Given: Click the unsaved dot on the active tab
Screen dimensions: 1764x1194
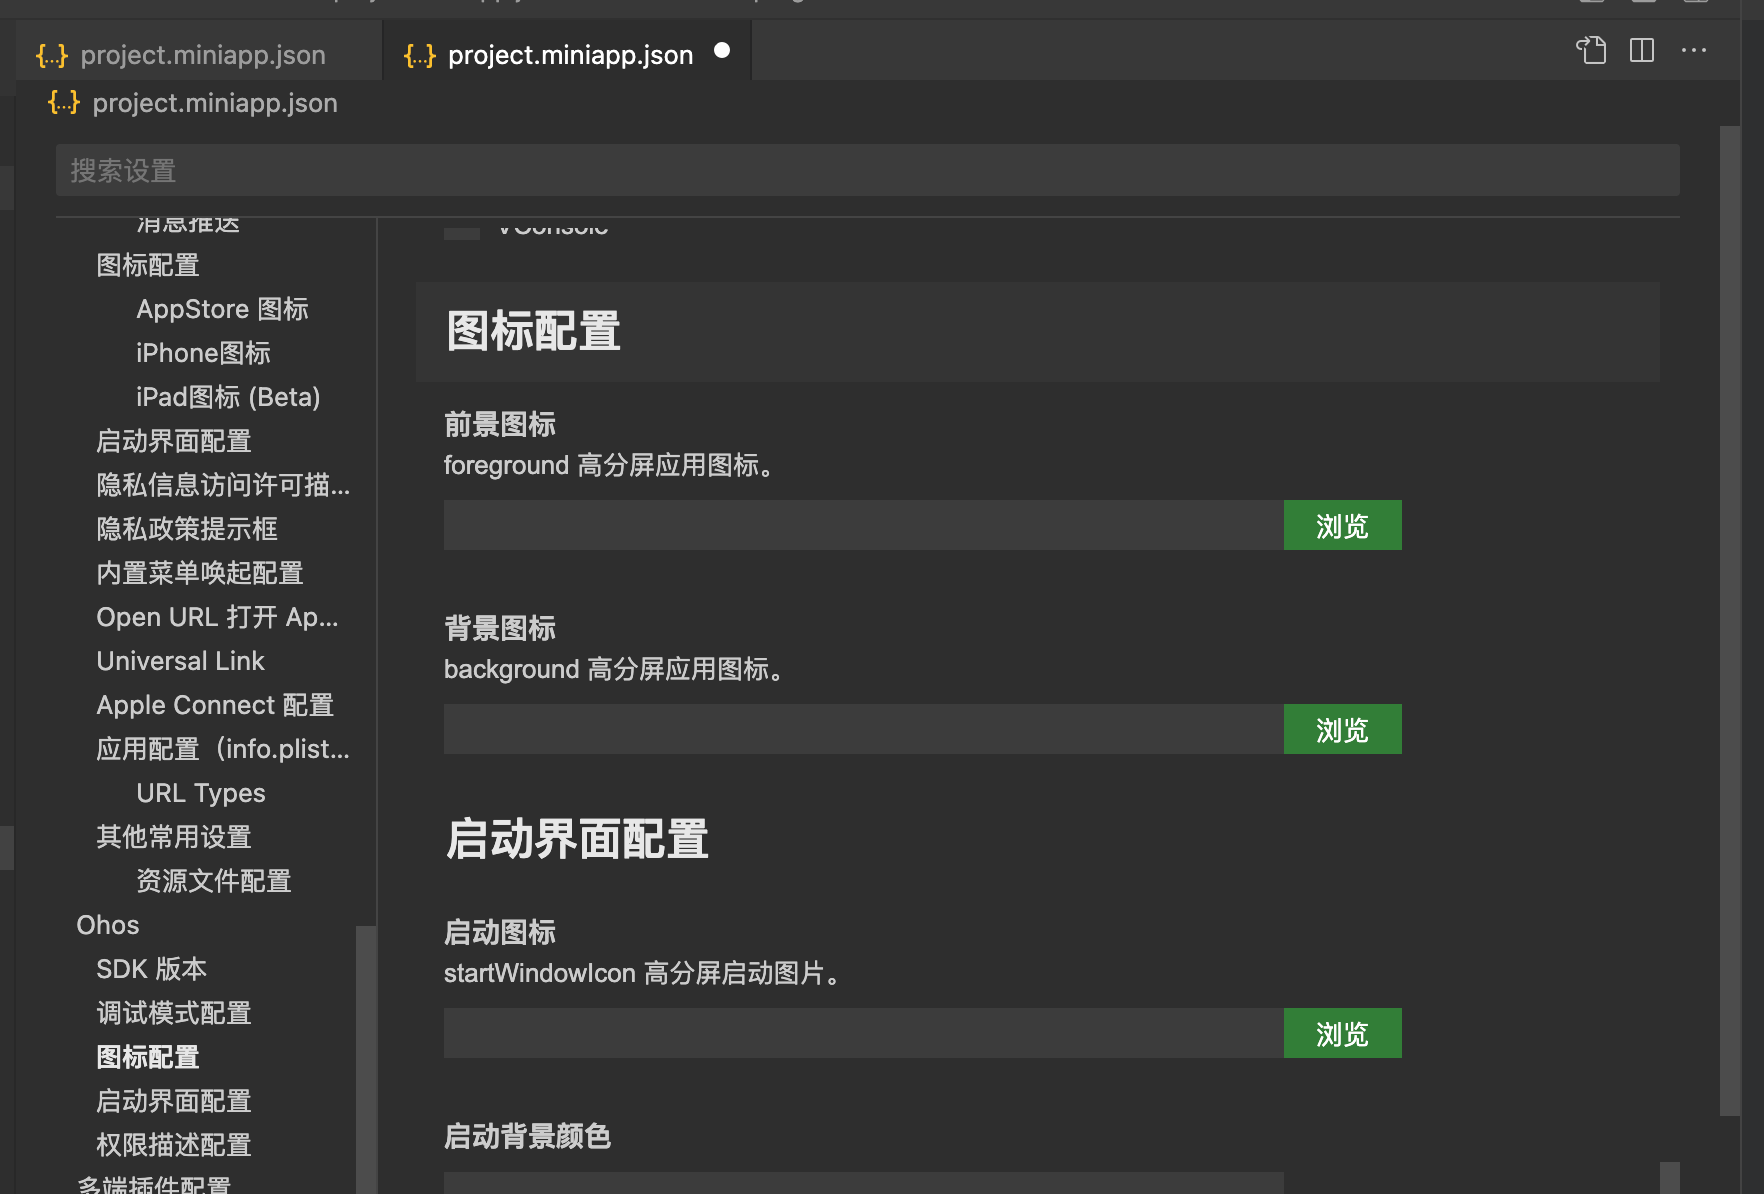Looking at the screenshot, I should point(722,51).
